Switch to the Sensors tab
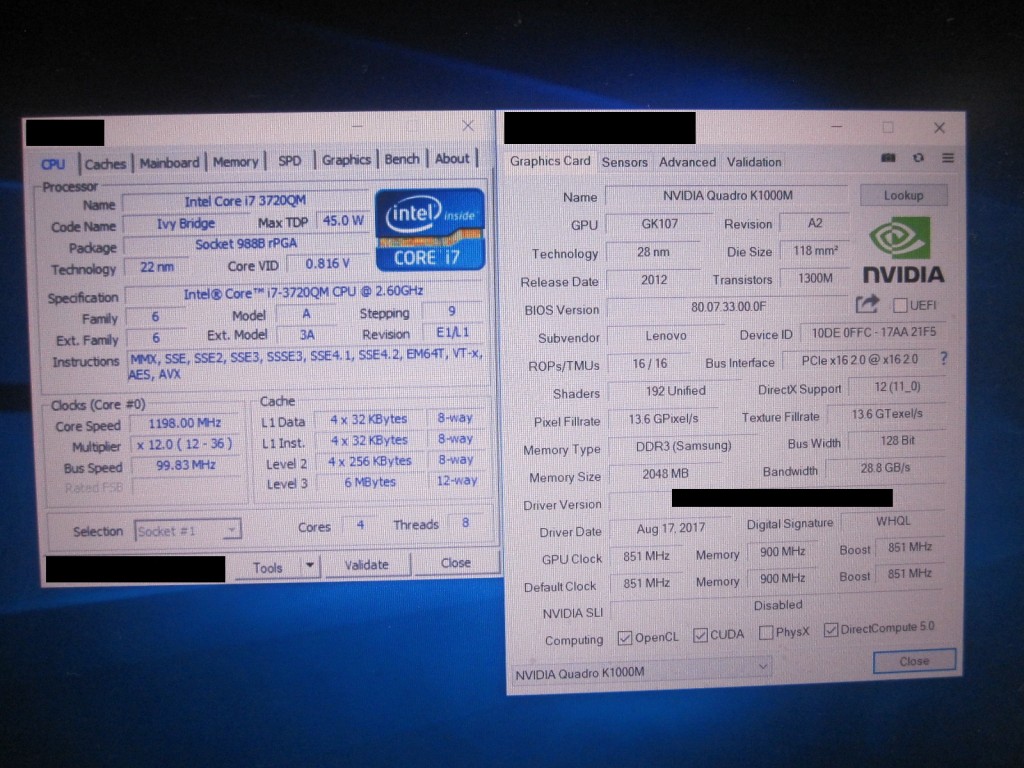 tap(624, 162)
